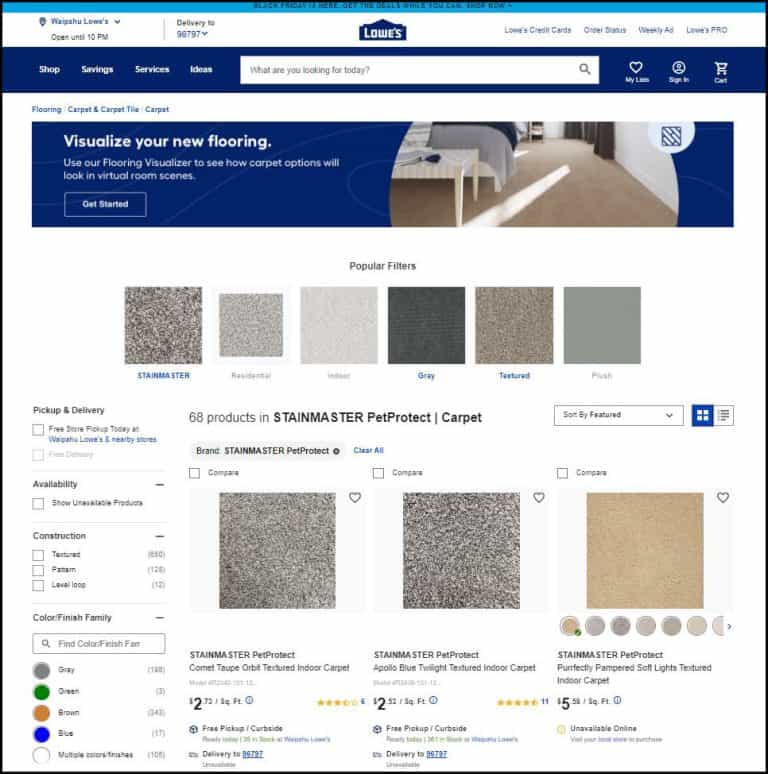Tick Compare for Comet Taupe Orbit carpet
The width and height of the screenshot is (768, 774).
194,473
